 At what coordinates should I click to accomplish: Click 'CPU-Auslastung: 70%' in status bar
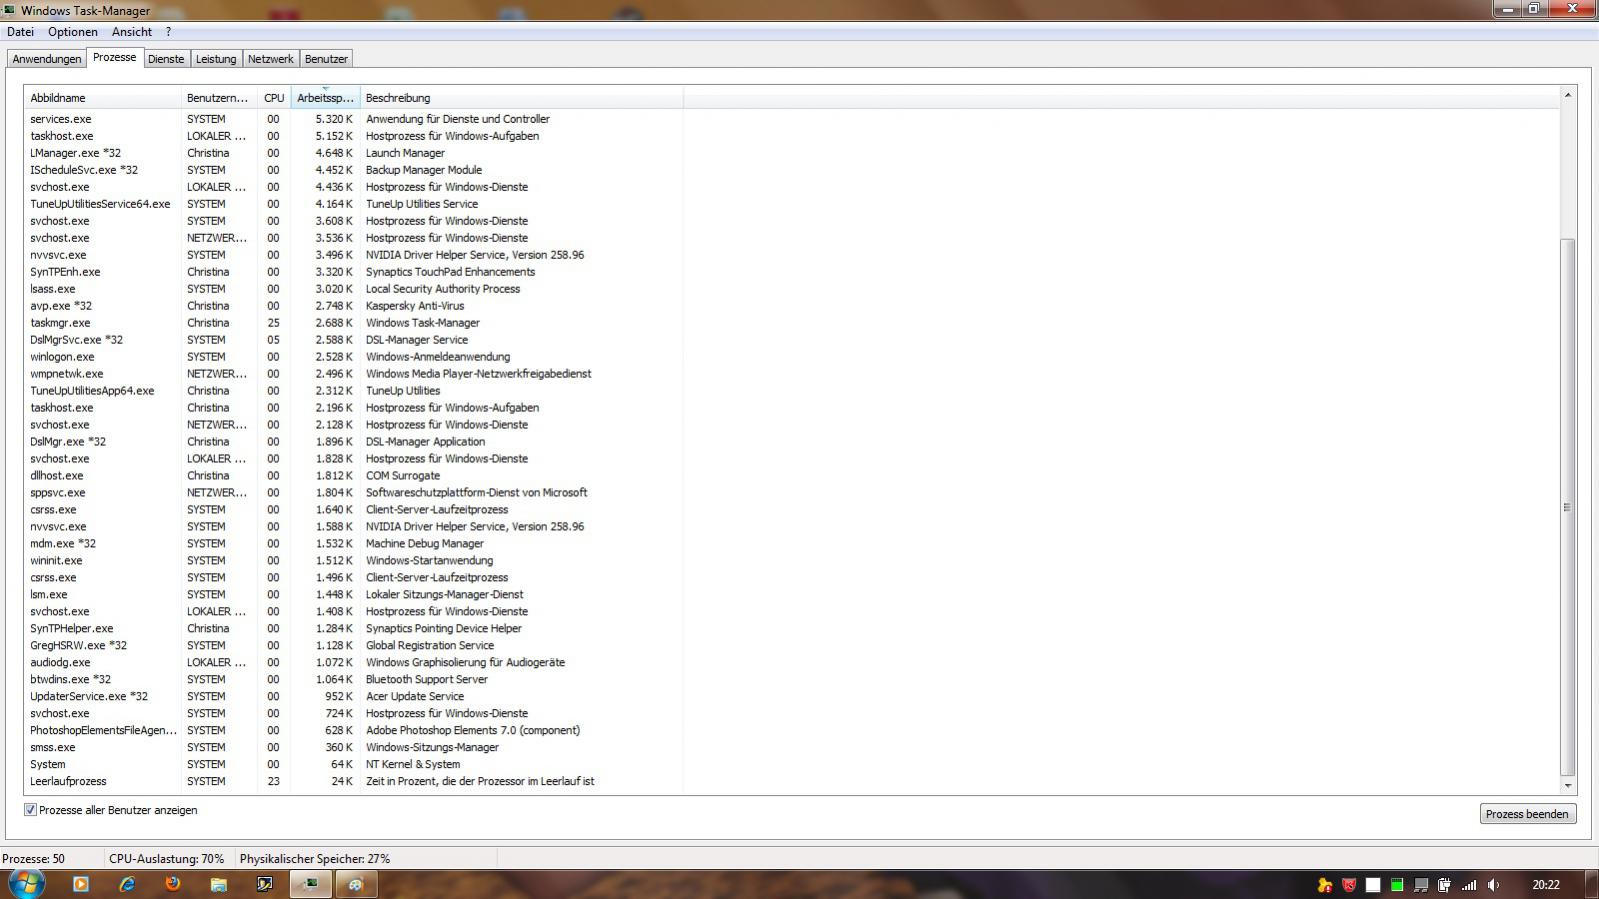tap(167, 859)
